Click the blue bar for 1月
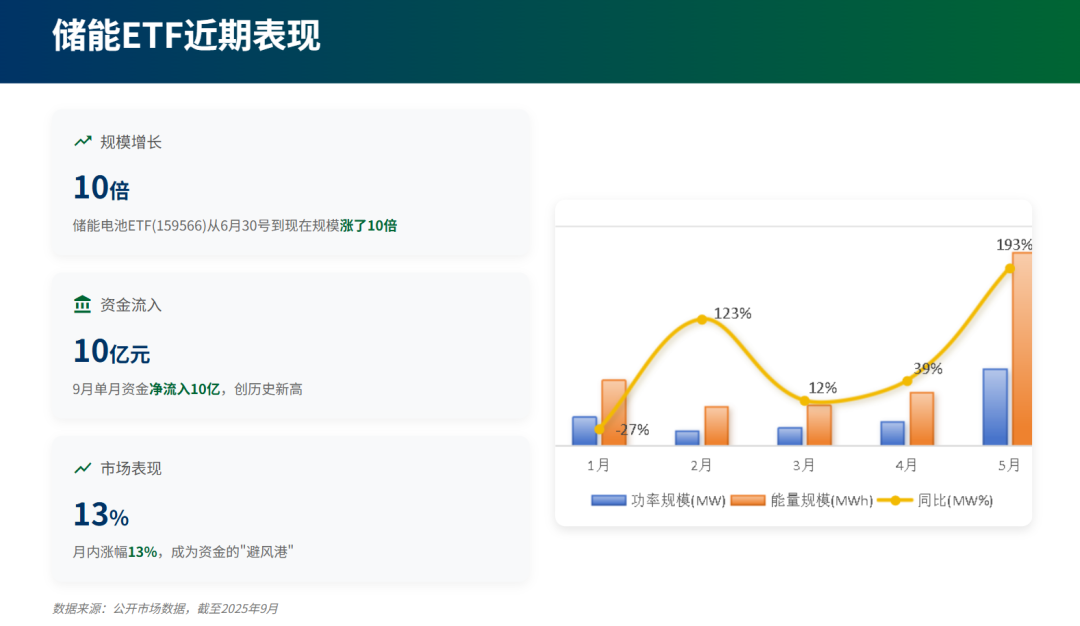Viewport: 1080px width, 626px height. [x=584, y=431]
